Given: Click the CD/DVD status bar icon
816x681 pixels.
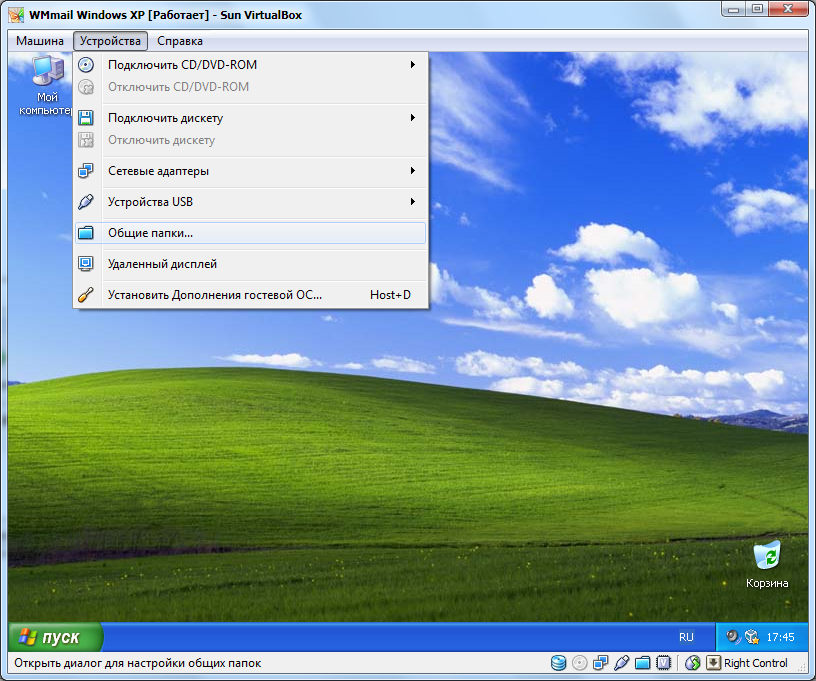Looking at the screenshot, I should pos(579,663).
